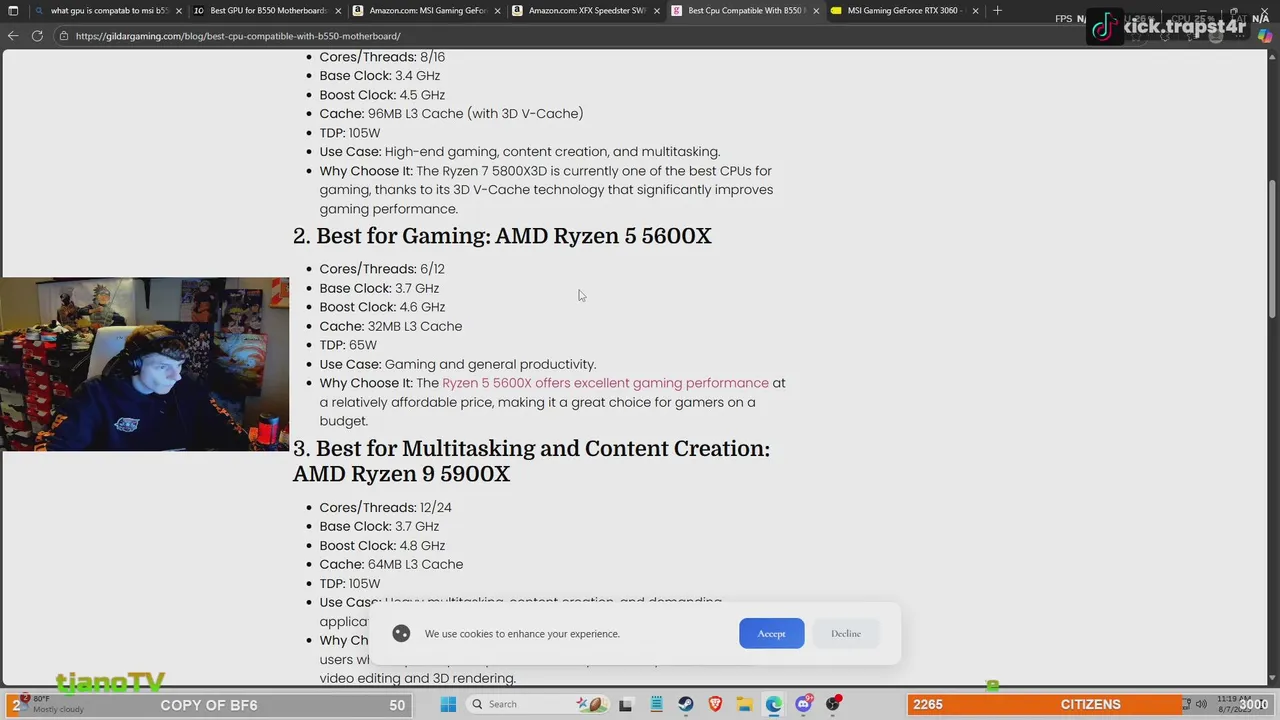Click 'Use Case: Gaming and general productivity.' line

[x=458, y=364]
